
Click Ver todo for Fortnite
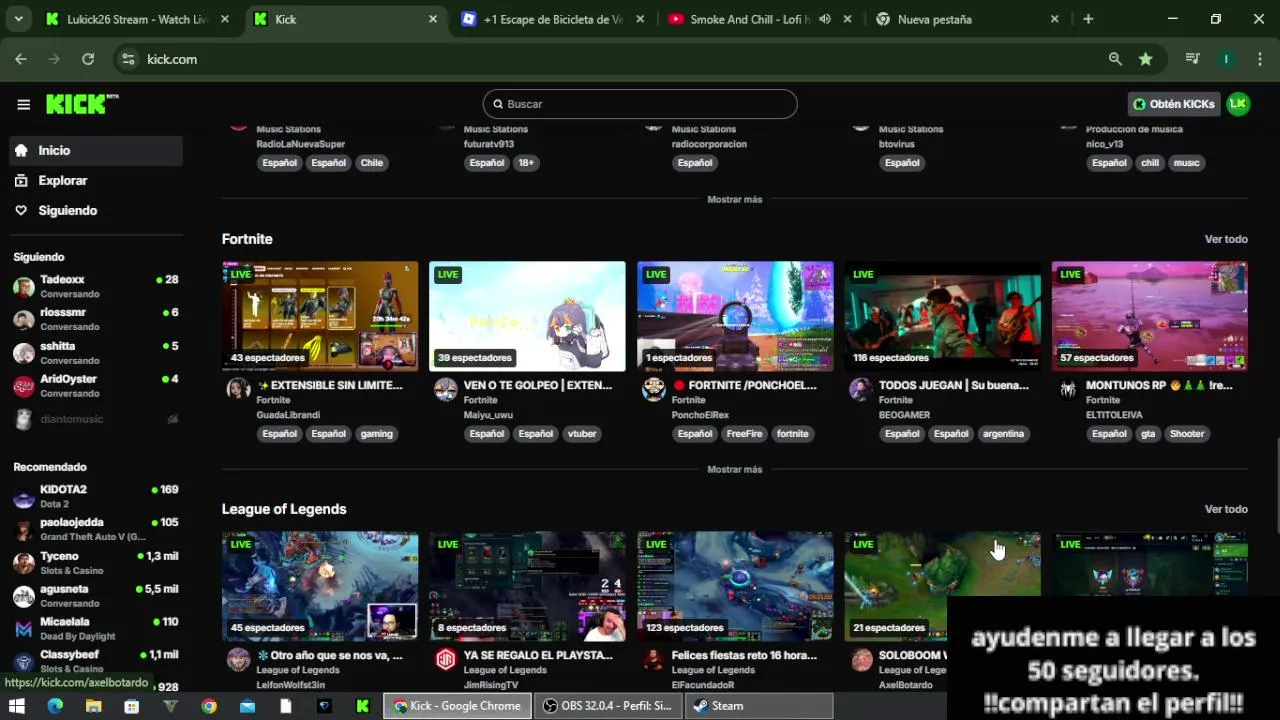pos(1226,239)
